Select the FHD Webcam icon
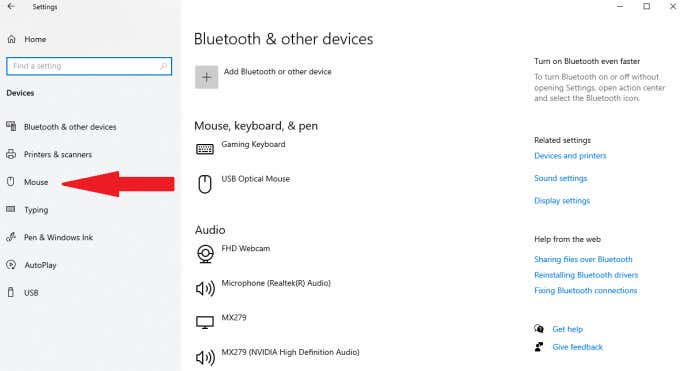The height and width of the screenshot is (371, 680). (x=205, y=253)
